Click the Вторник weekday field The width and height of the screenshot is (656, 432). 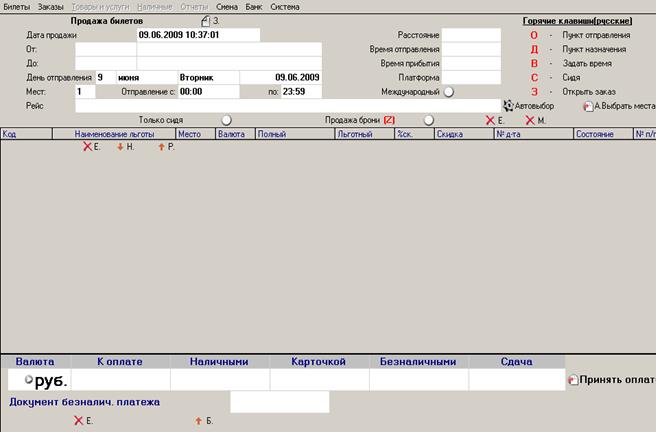coord(209,77)
